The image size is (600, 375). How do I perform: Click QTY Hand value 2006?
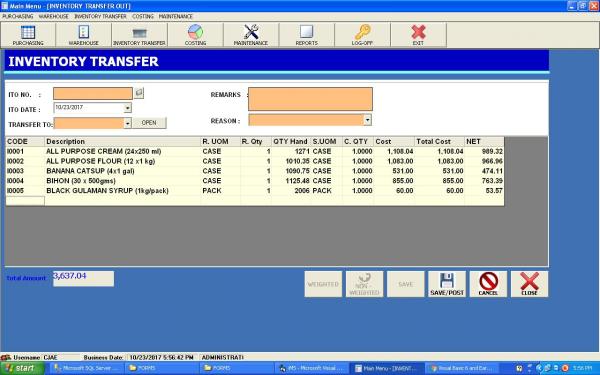[x=291, y=191]
